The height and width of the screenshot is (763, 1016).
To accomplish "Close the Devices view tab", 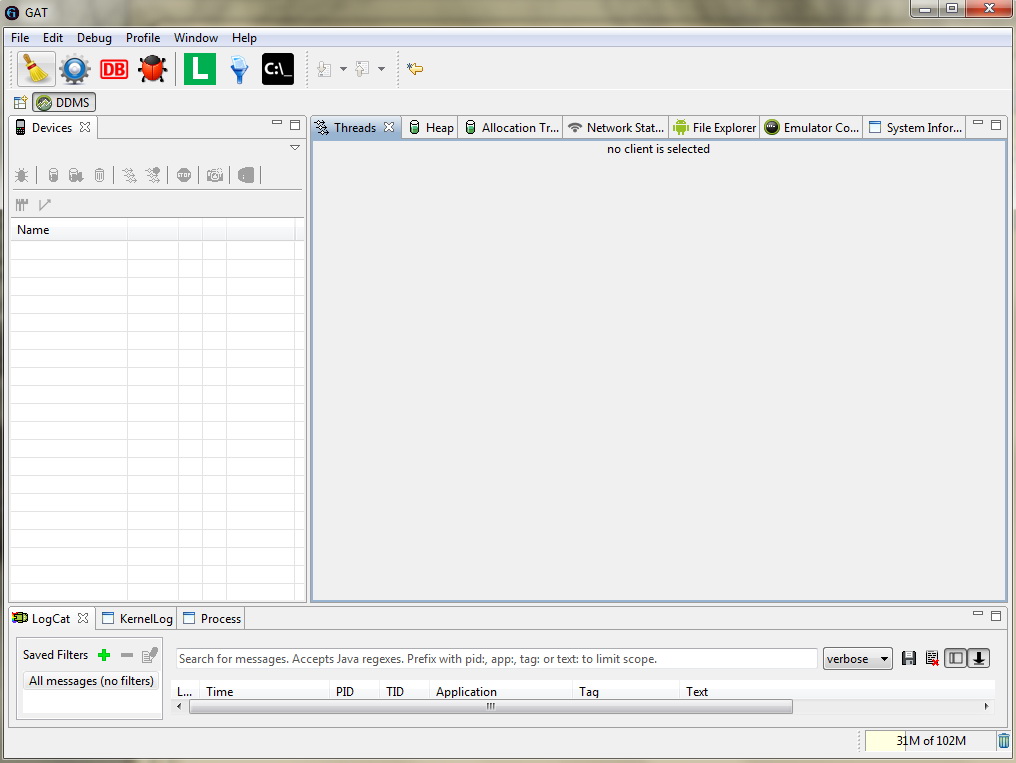I will pyautogui.click(x=85, y=127).
